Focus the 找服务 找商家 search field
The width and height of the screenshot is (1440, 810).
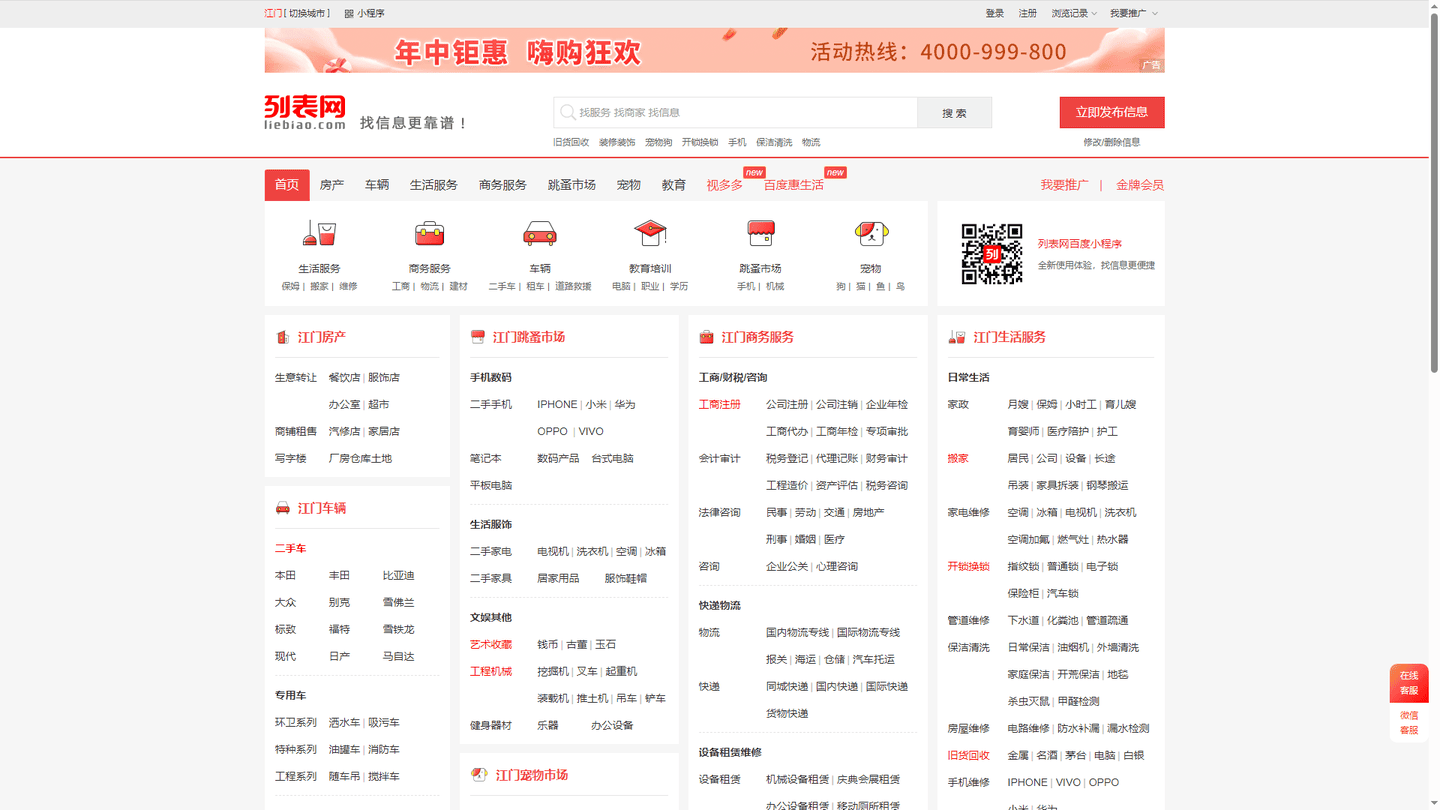(x=736, y=112)
